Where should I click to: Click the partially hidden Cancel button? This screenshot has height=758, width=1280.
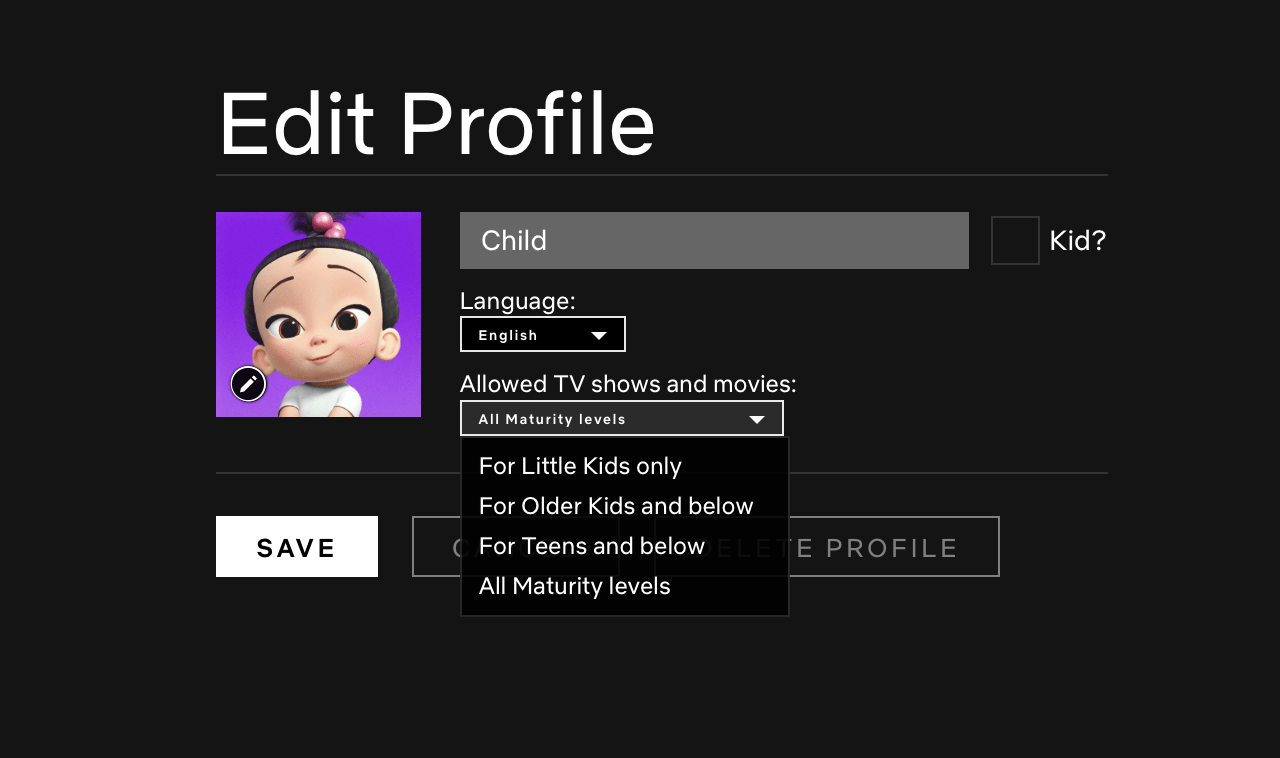click(436, 547)
